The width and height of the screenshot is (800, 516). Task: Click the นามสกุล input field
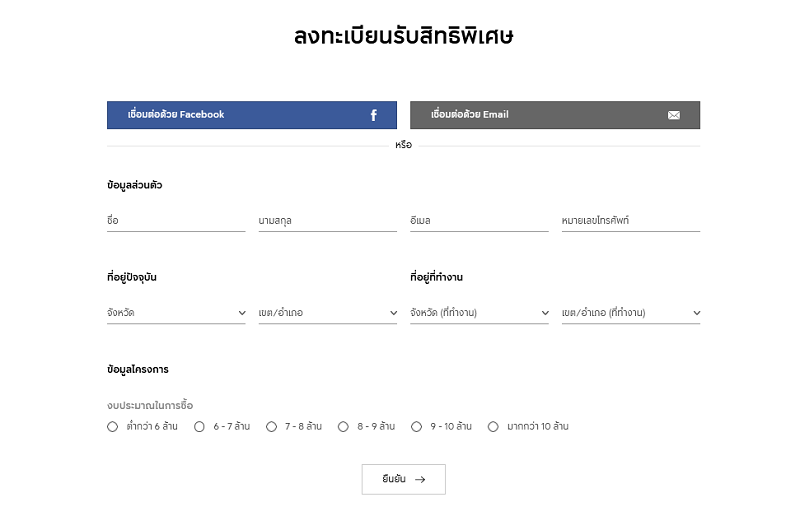(328, 220)
